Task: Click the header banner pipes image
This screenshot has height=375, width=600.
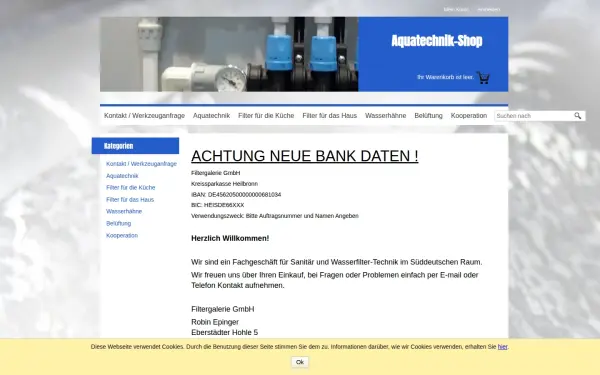Action: tap(229, 54)
